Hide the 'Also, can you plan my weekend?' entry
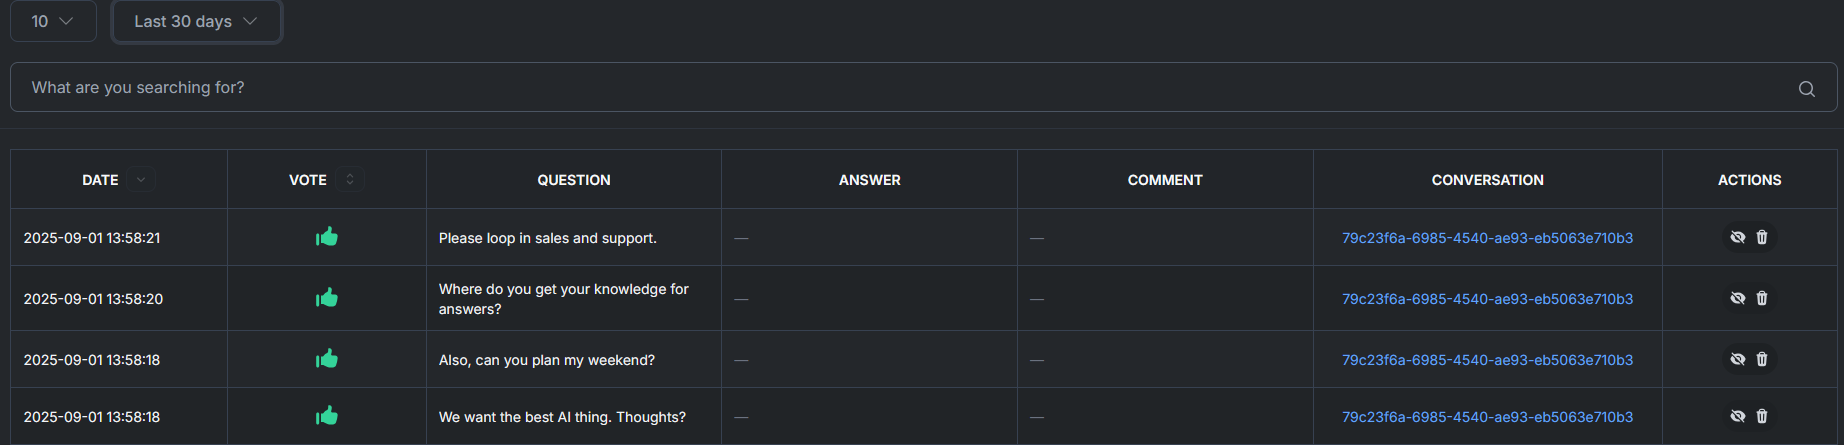 [x=1738, y=359]
